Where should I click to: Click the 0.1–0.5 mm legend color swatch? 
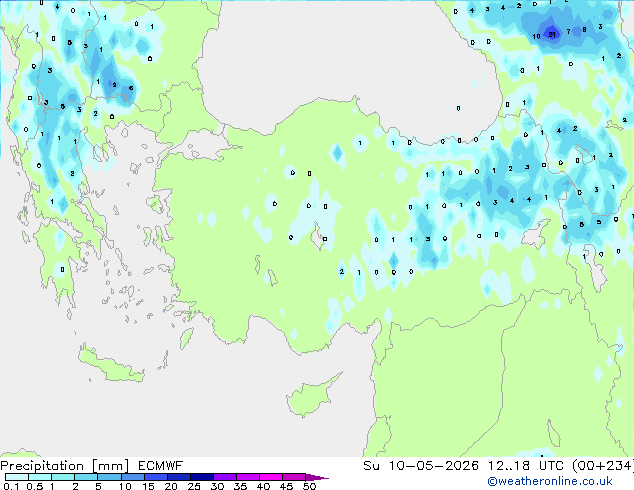coord(17,477)
